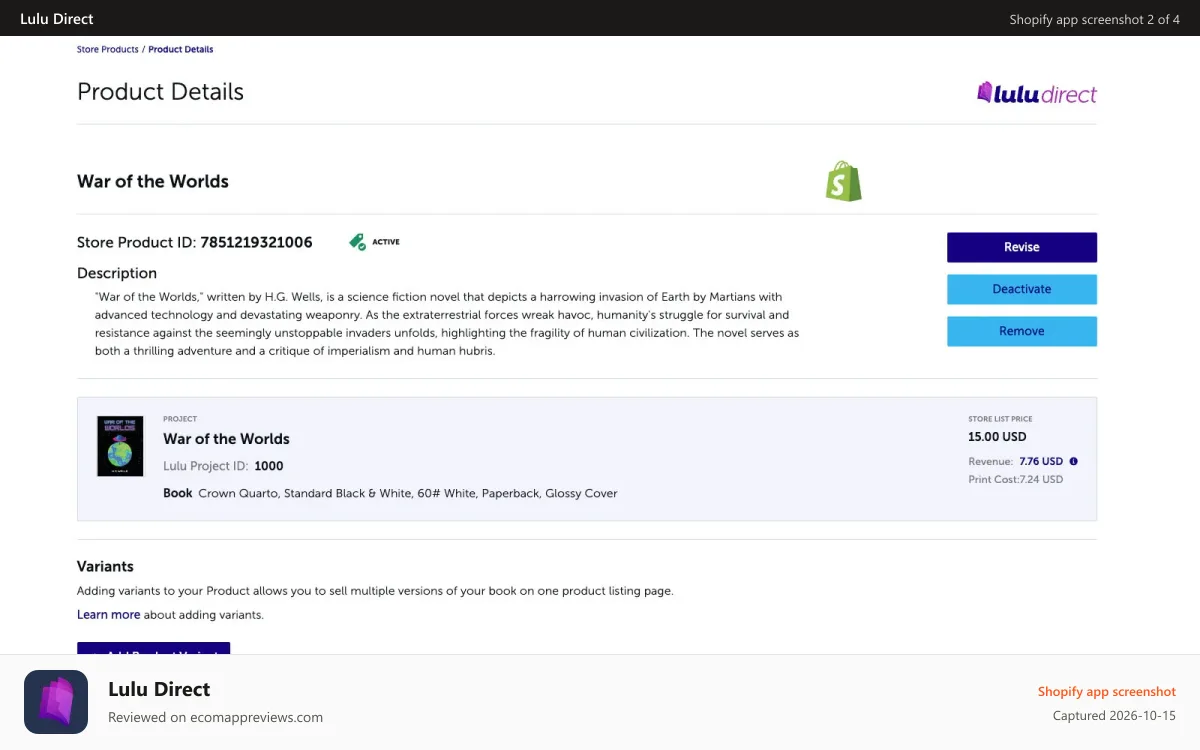Open the War of the Worlds cover thumbnail
Screen dimensions: 1200x750
(120, 446)
